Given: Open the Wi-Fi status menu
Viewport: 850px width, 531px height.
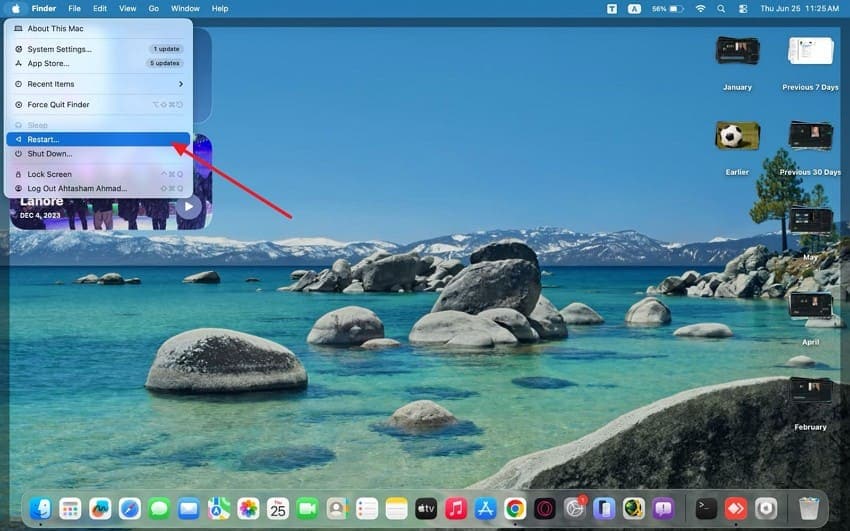Looking at the screenshot, I should point(700,9).
